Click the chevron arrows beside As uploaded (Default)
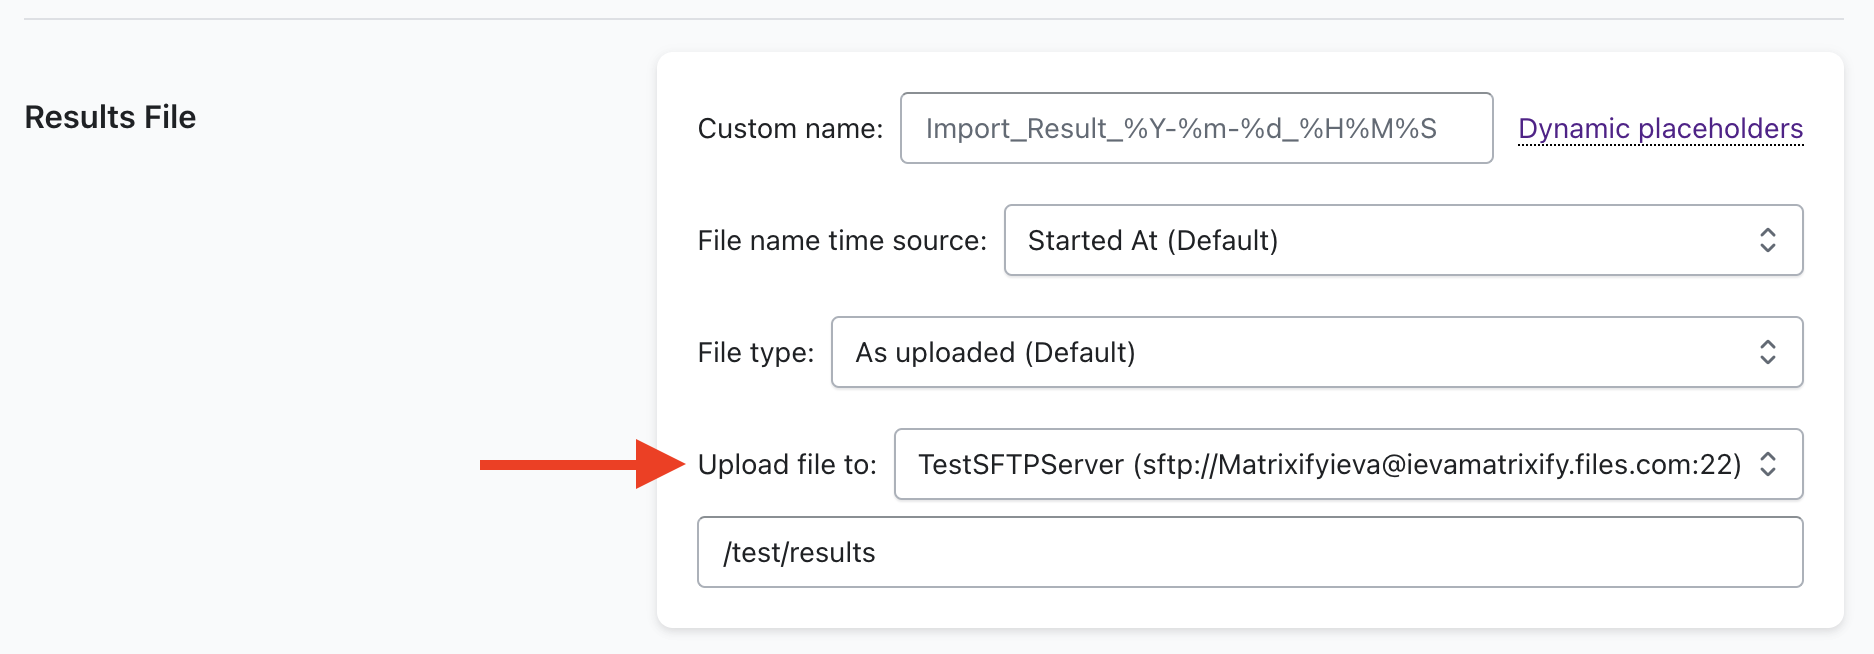1874x654 pixels. tap(1767, 353)
